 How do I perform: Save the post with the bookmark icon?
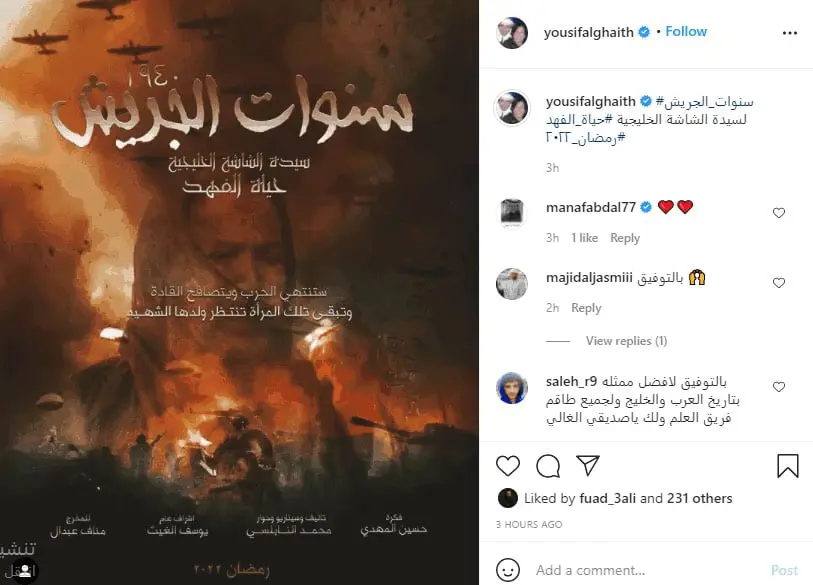point(788,466)
